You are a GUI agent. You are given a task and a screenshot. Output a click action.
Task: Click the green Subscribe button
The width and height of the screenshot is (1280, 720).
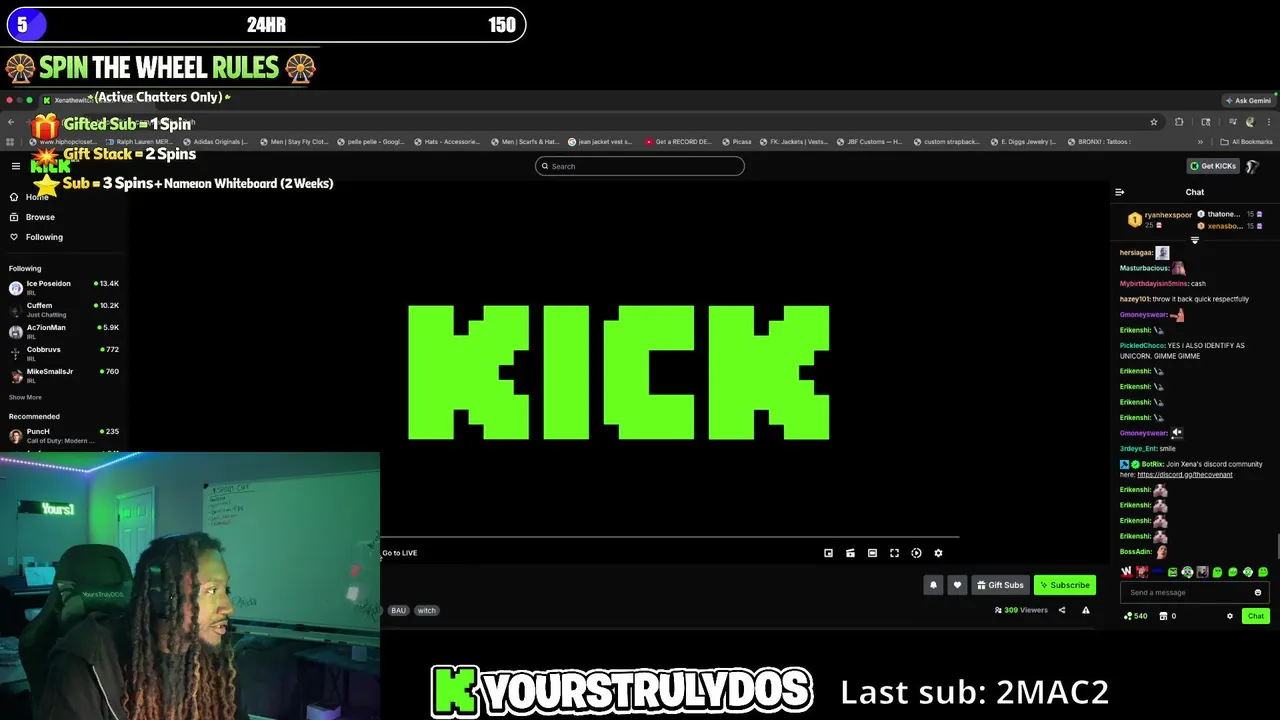tap(1065, 585)
